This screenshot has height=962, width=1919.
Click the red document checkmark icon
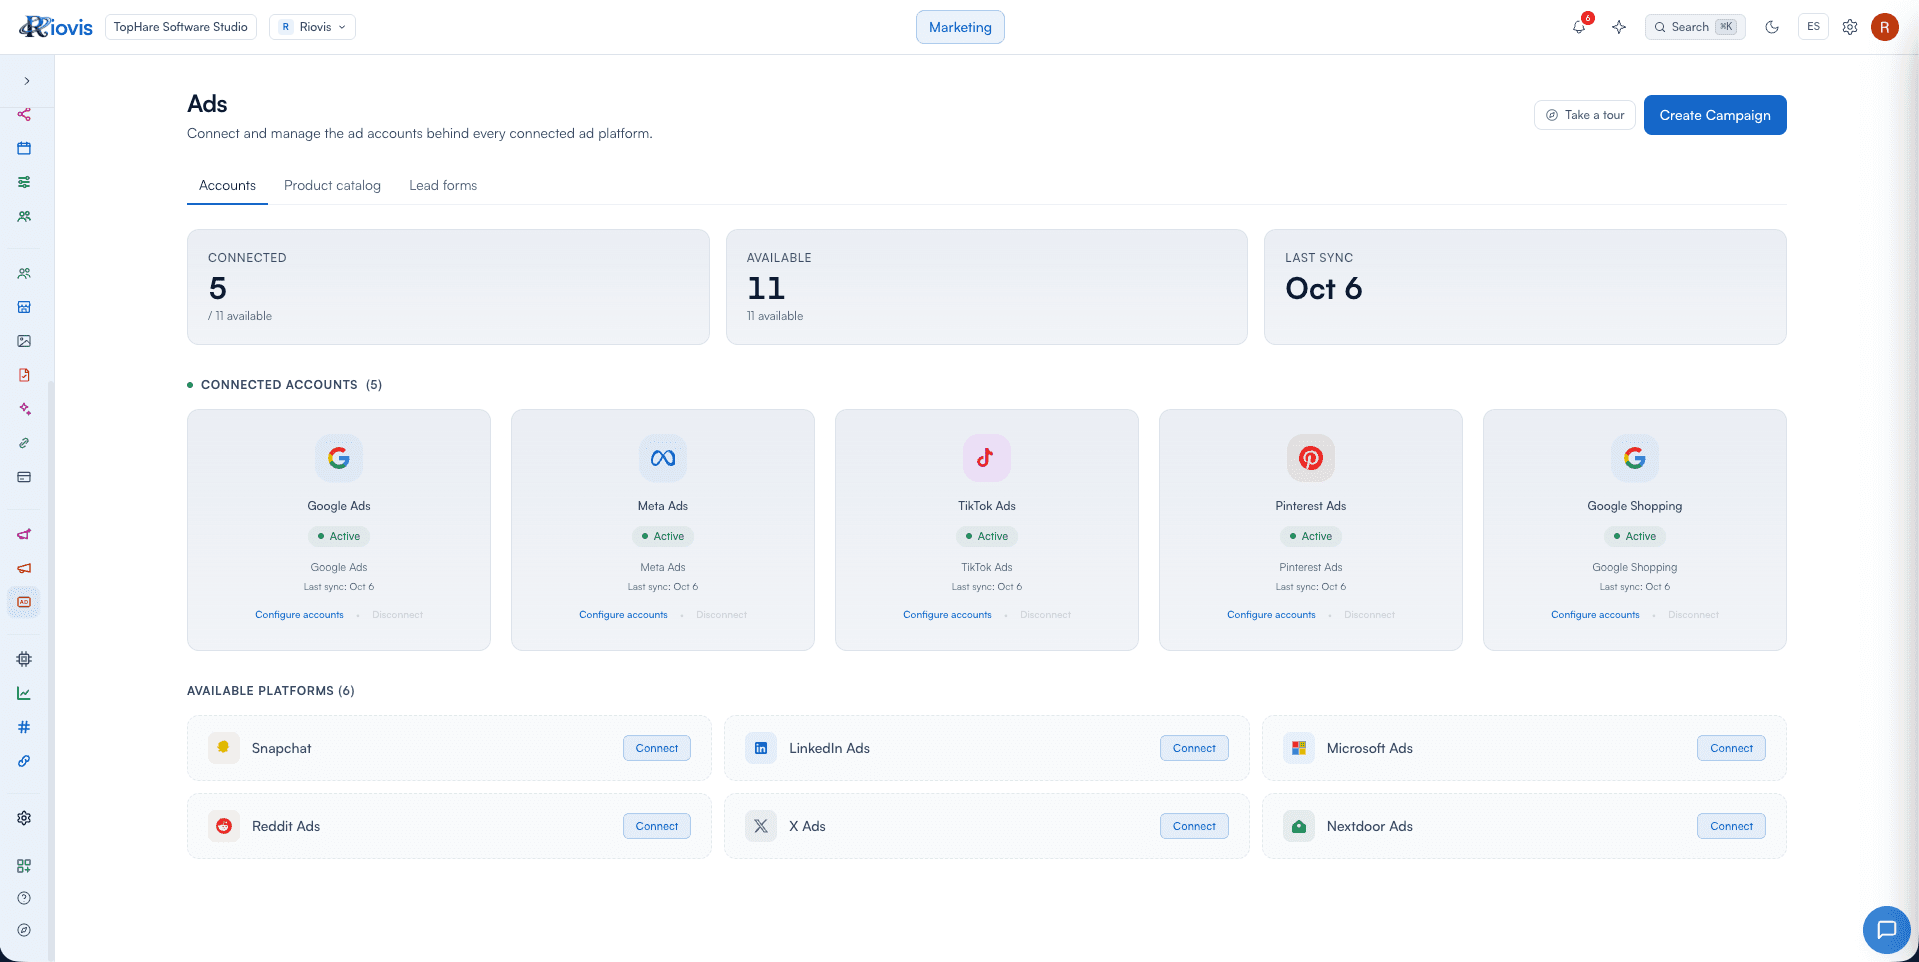(x=24, y=375)
